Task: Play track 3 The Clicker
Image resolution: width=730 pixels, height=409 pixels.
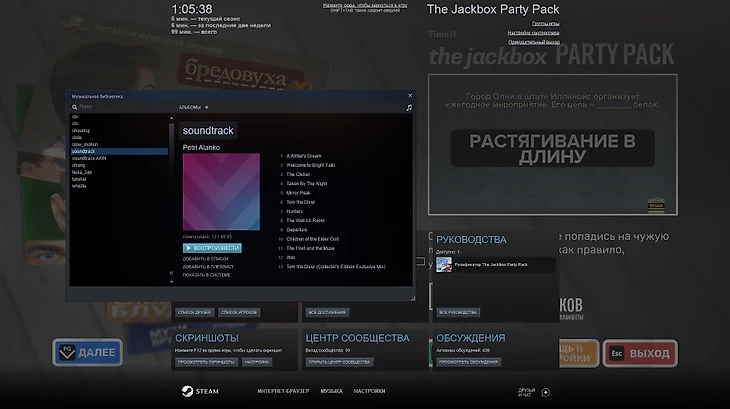Action: coord(298,174)
